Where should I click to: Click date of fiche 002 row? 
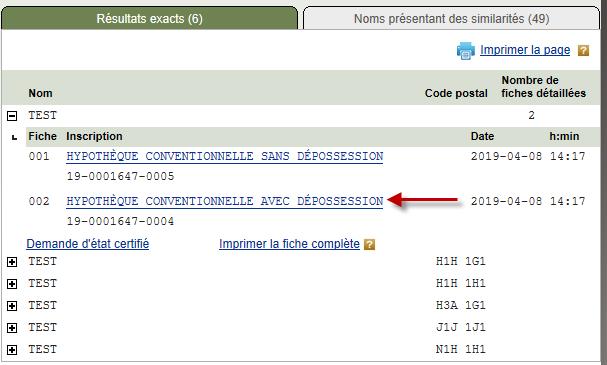click(x=506, y=201)
